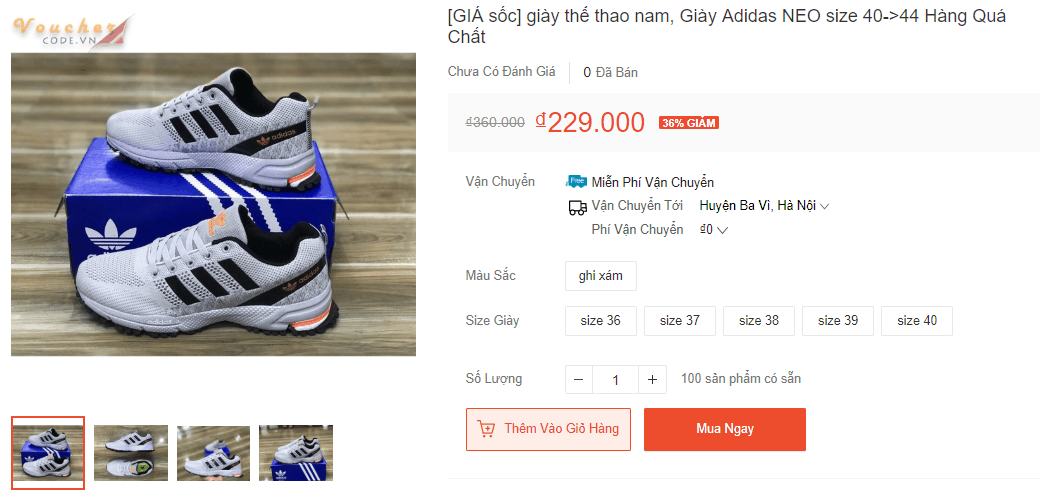Image resolution: width=1040 pixels, height=492 pixels.
Task: Choose size 38 option
Action: [x=758, y=321]
